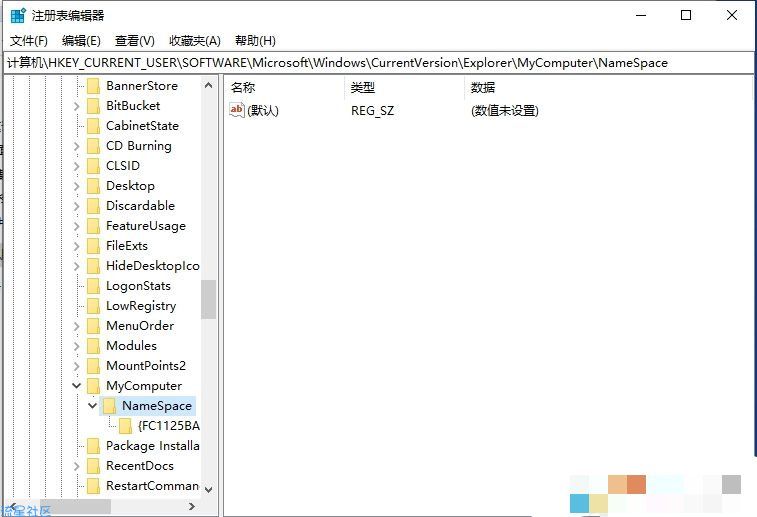The width and height of the screenshot is (757, 517).
Task: Select the Package Installation folder icon
Action: click(x=93, y=446)
